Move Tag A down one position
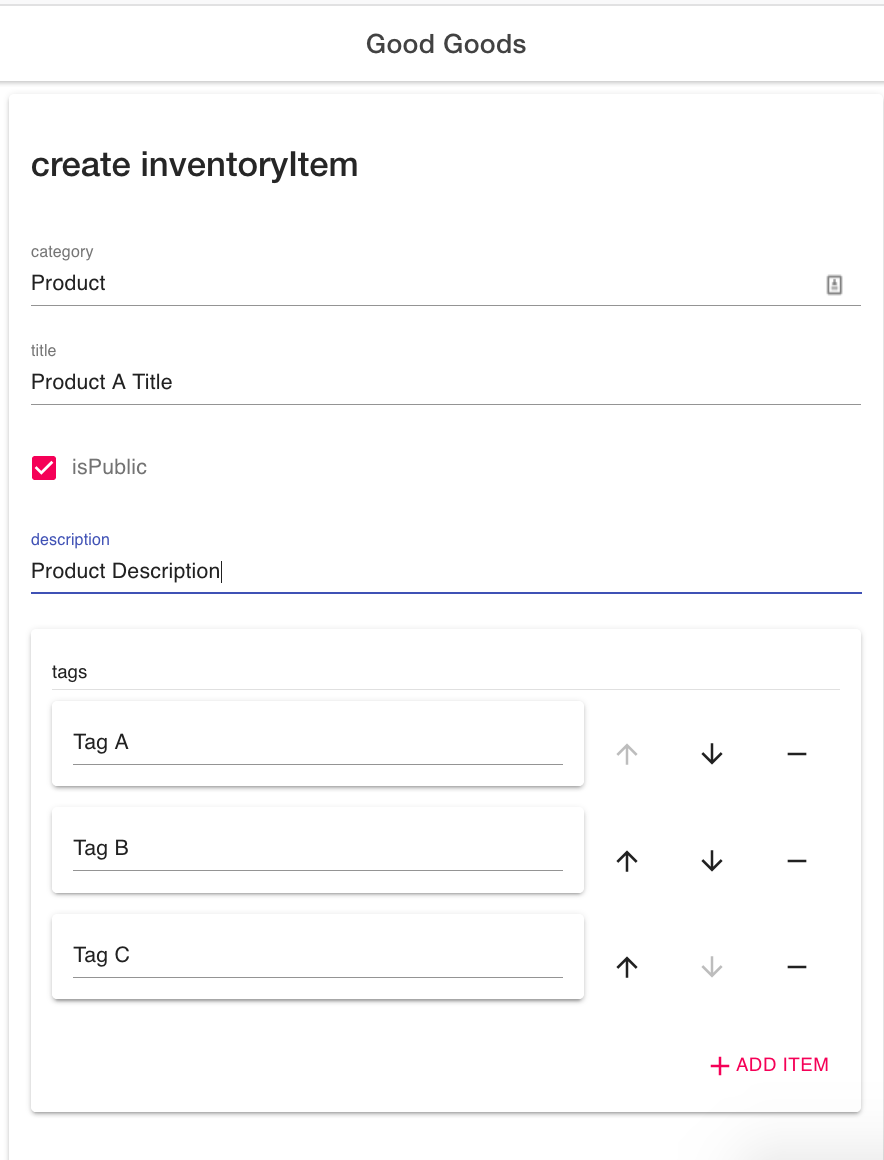This screenshot has height=1160, width=884. [711, 754]
